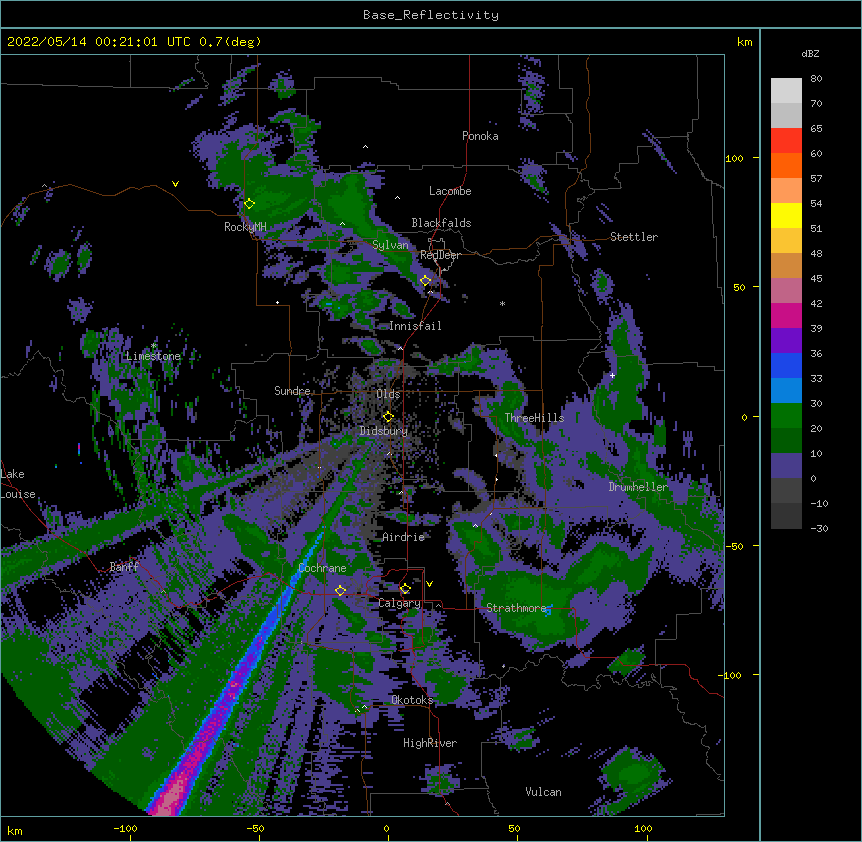The width and height of the screenshot is (862, 842).
Task: Click the Vulcan city label
Action: 543,792
